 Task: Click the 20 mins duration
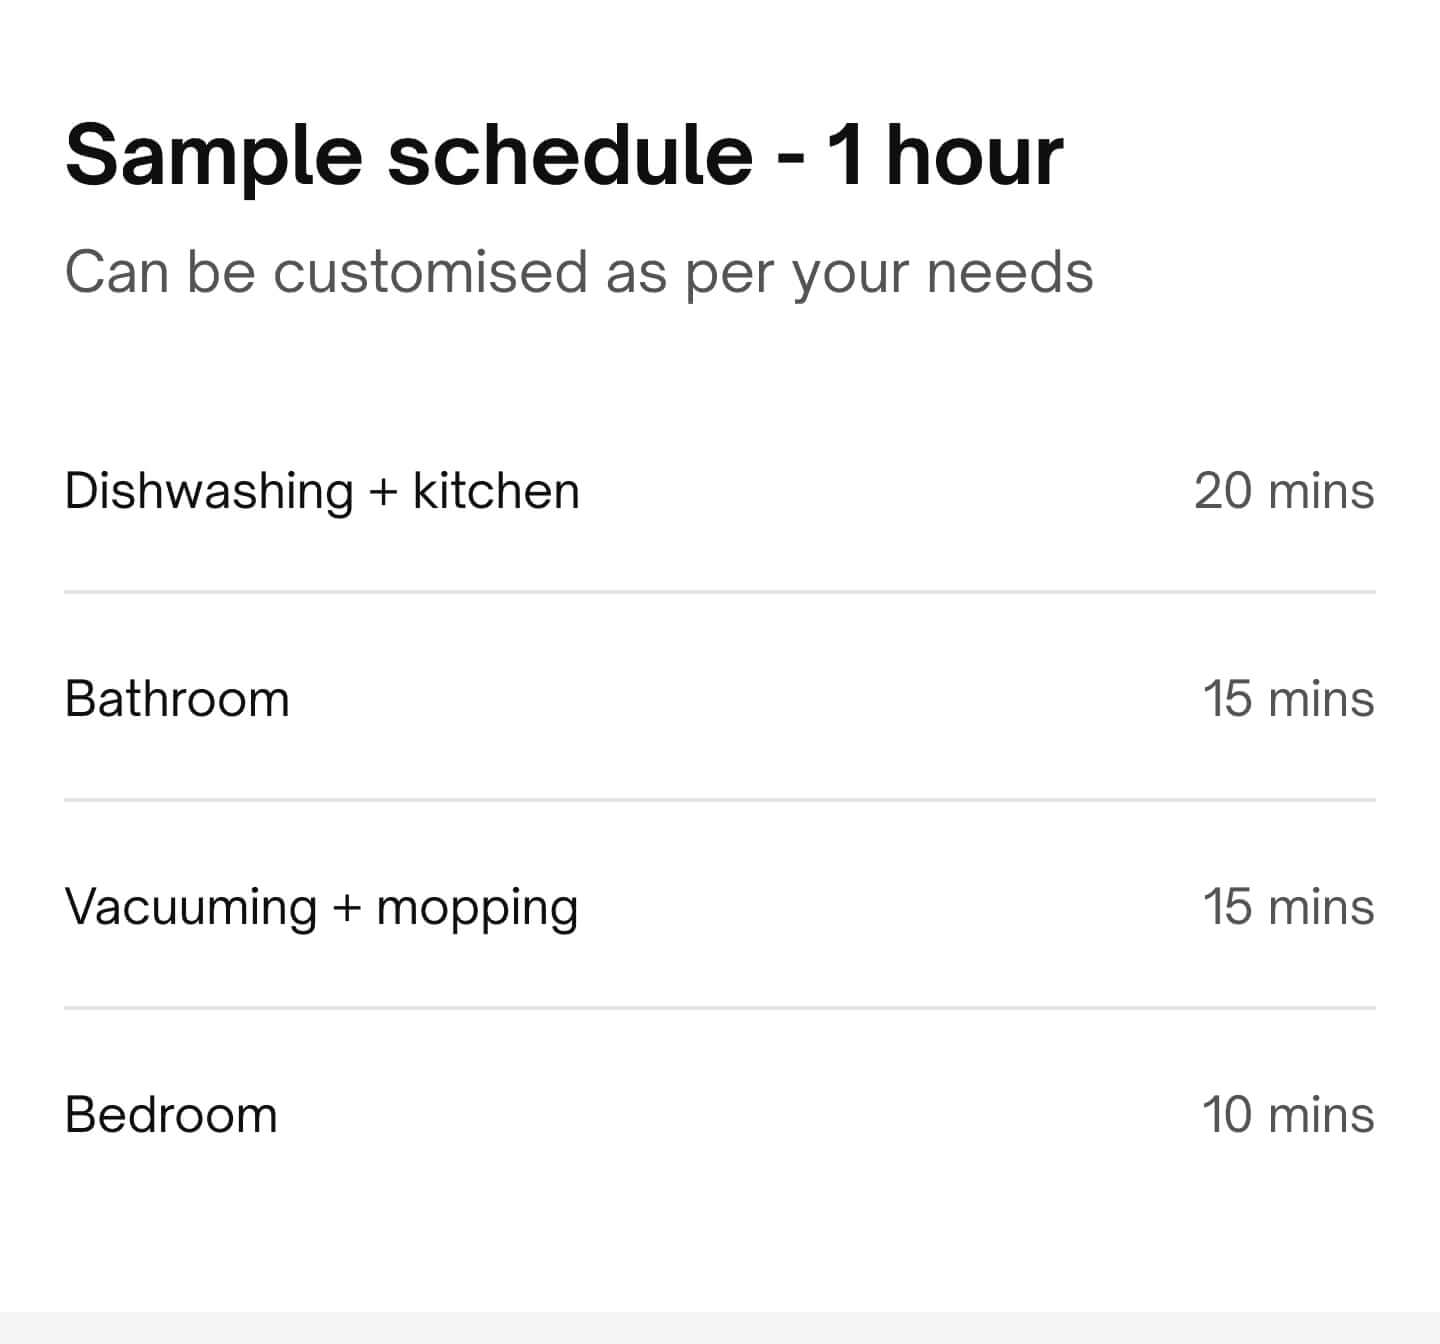(1284, 491)
